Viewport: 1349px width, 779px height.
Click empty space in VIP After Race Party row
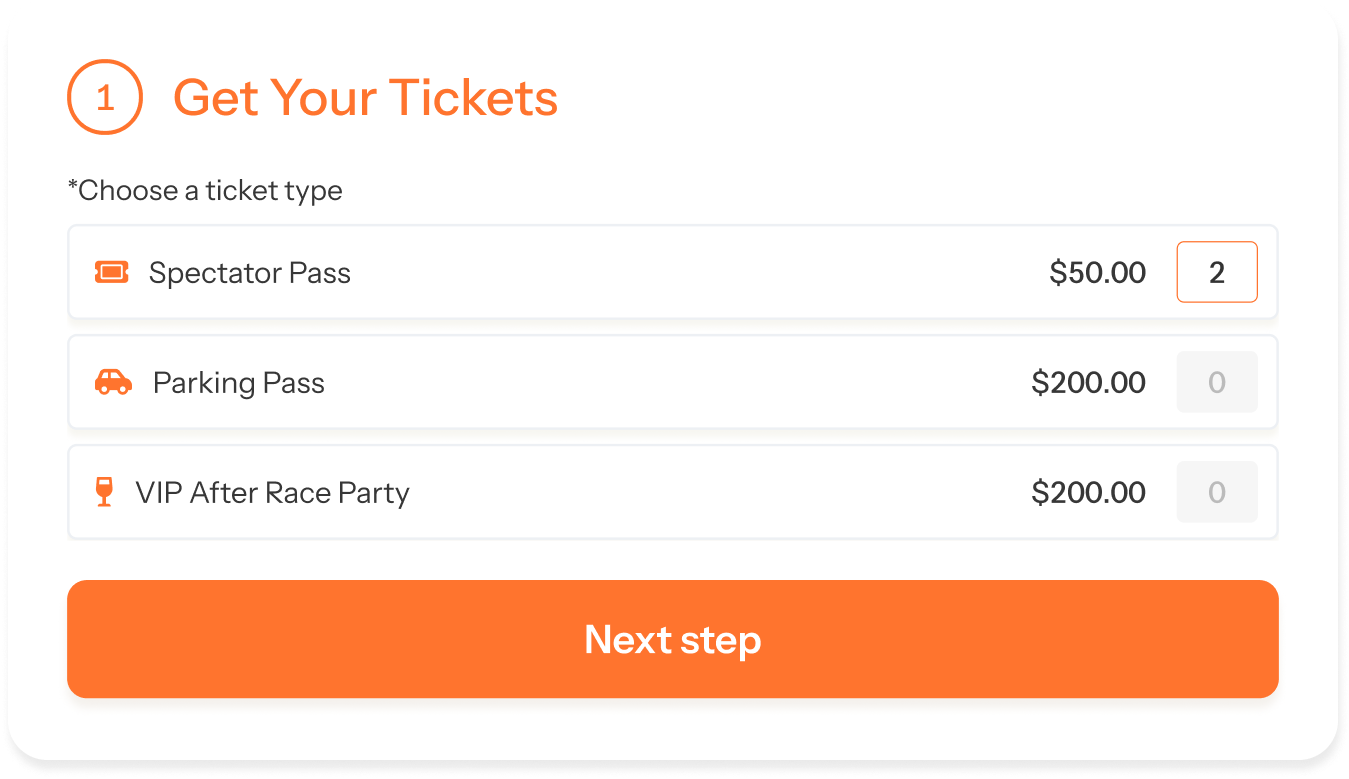720,492
